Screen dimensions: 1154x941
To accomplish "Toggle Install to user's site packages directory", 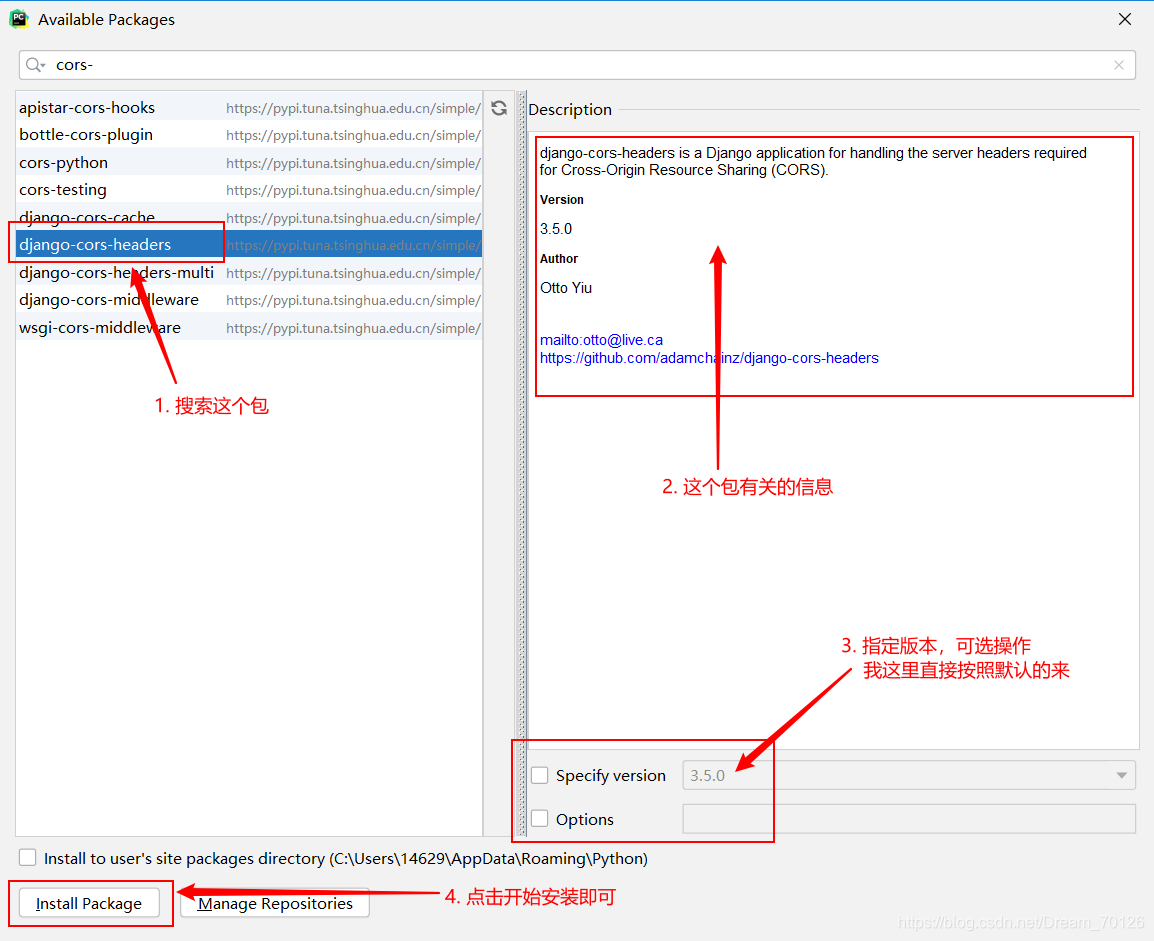I will click(x=27, y=857).
